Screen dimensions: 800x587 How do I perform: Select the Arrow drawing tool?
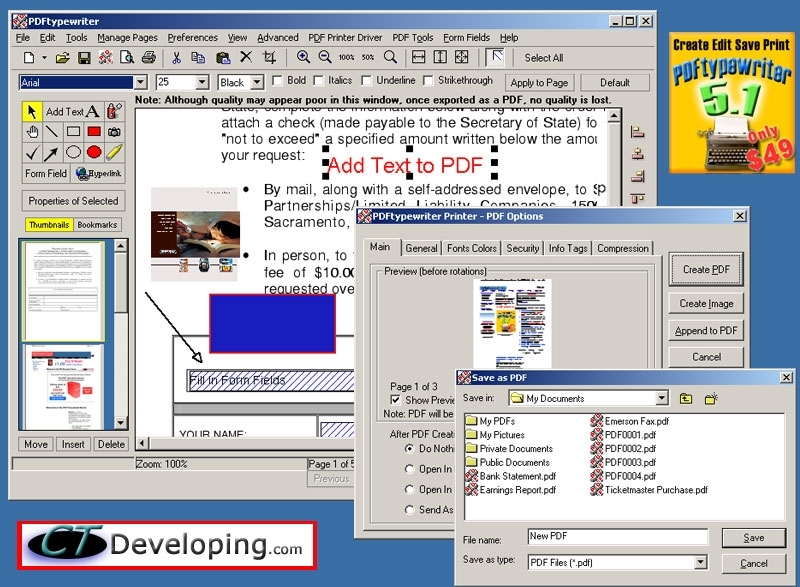[52, 152]
